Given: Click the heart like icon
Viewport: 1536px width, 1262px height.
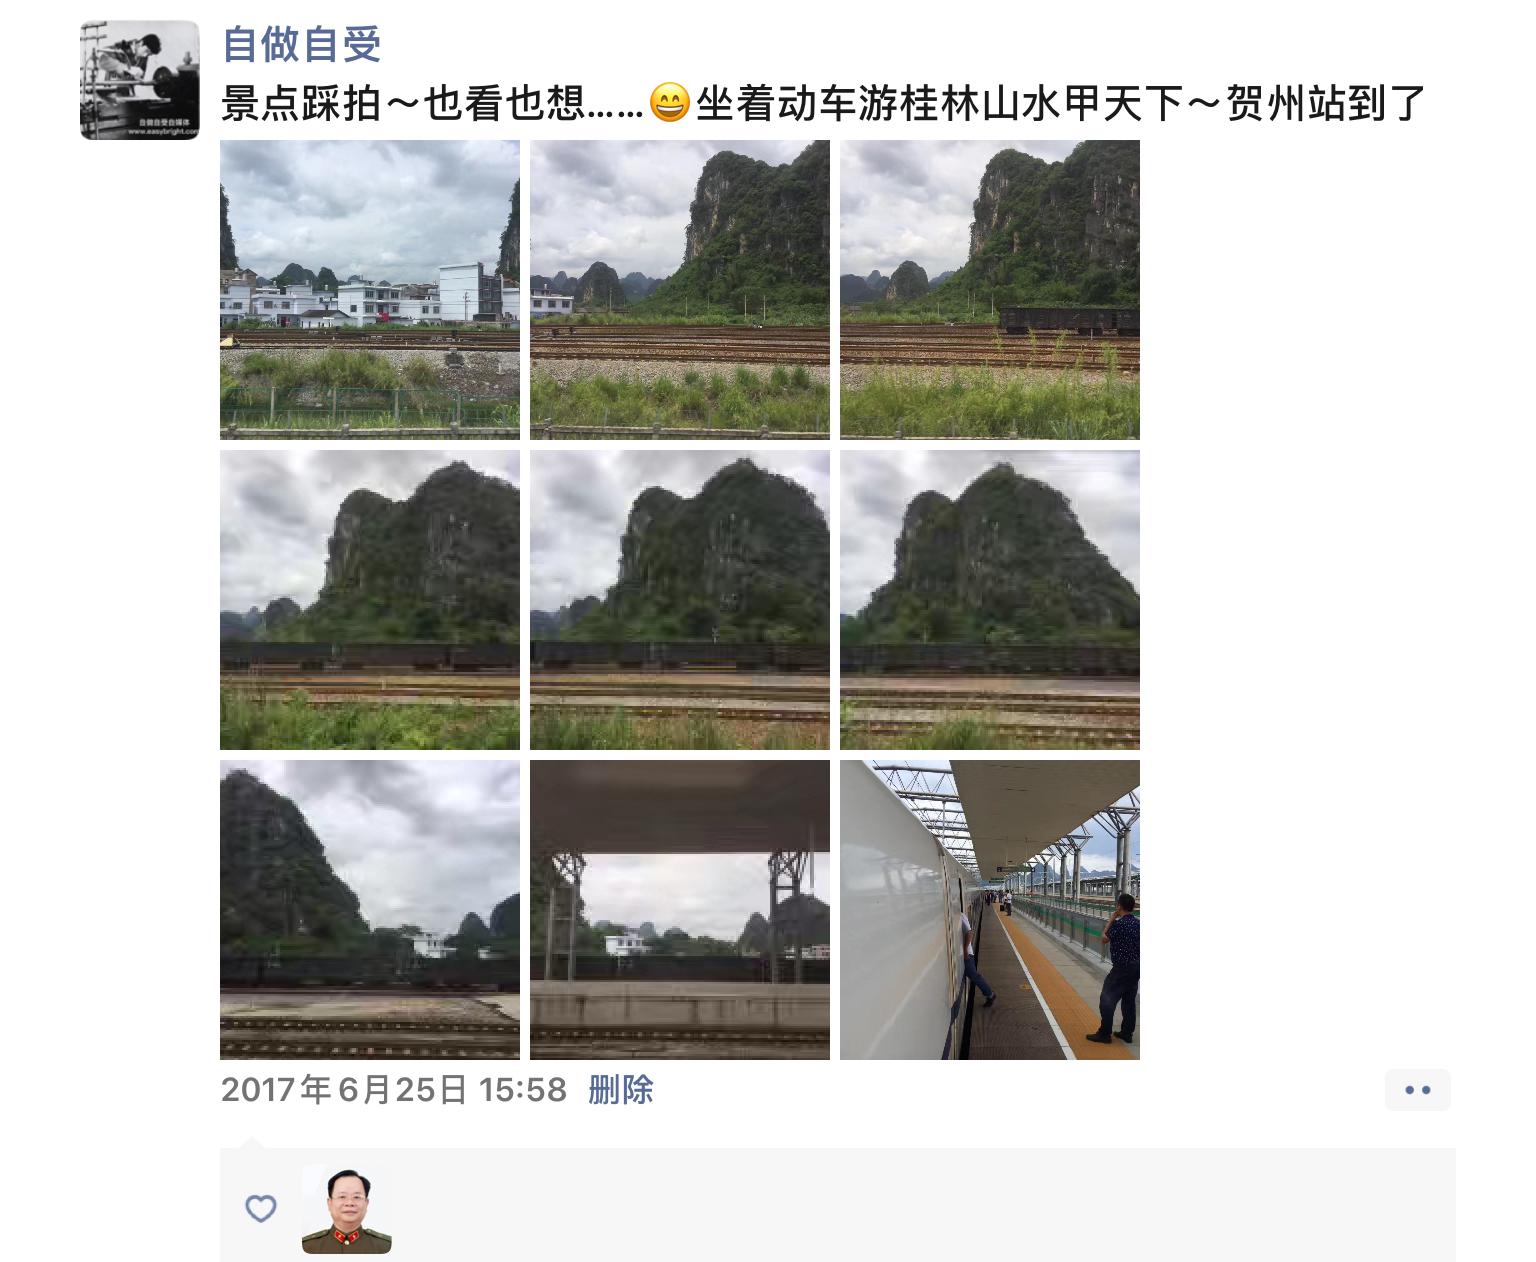Looking at the screenshot, I should point(261,1208).
